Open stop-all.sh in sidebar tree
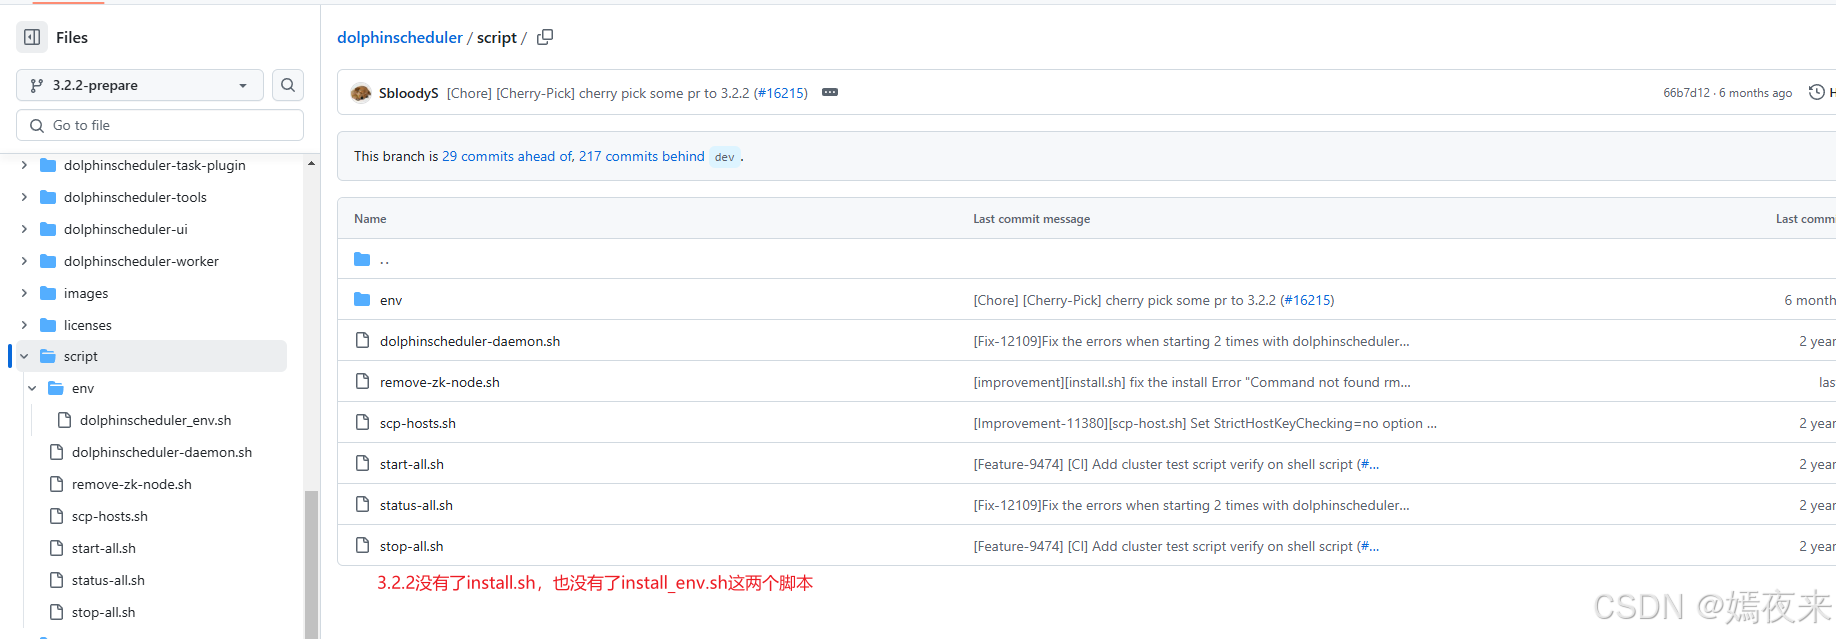Screen dimensions: 1836x639 104,612
